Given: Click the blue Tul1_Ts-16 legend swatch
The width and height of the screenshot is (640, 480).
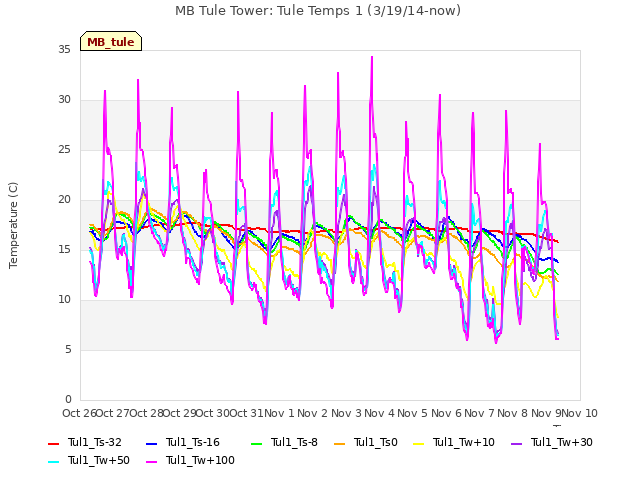Looking at the screenshot, I should point(151,443).
